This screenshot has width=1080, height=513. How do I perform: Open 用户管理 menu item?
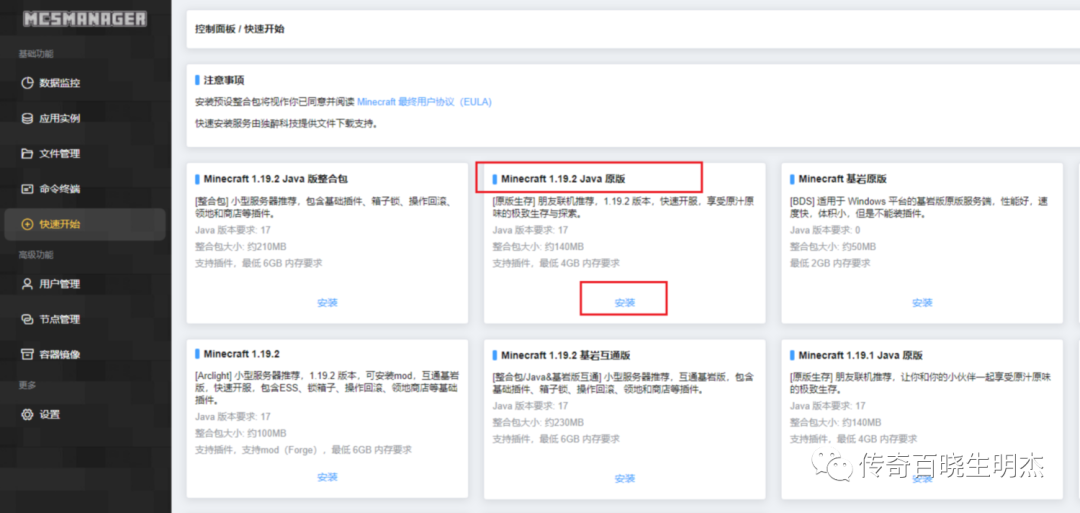pyautogui.click(x=85, y=284)
